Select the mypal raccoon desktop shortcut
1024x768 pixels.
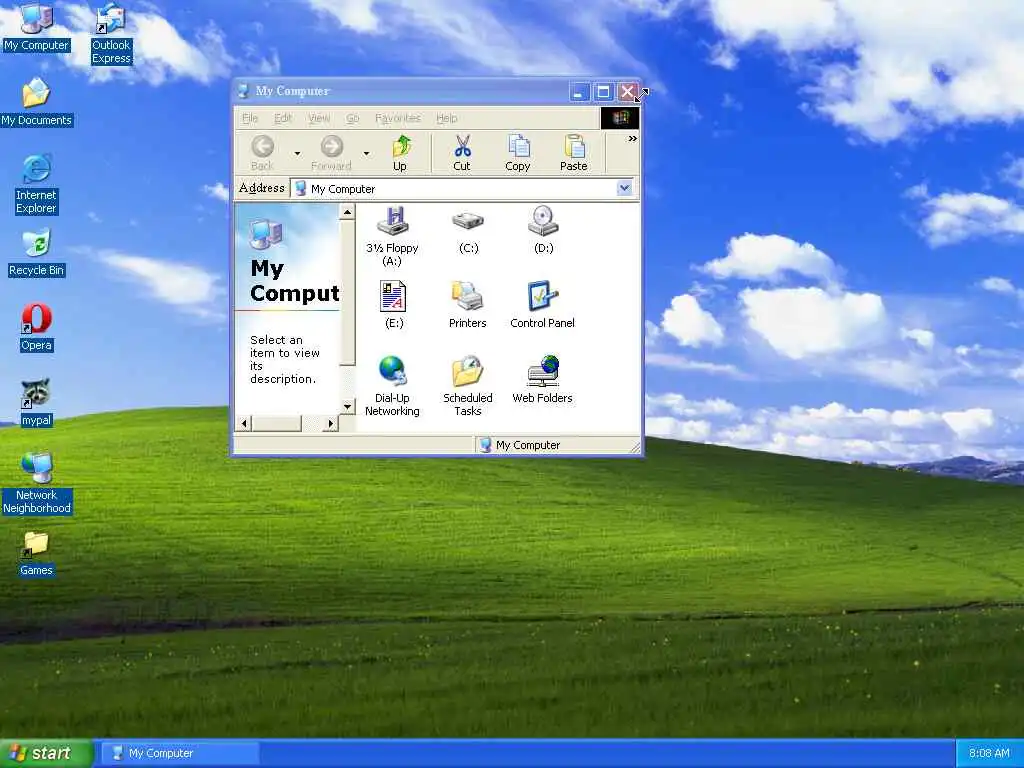(36, 402)
